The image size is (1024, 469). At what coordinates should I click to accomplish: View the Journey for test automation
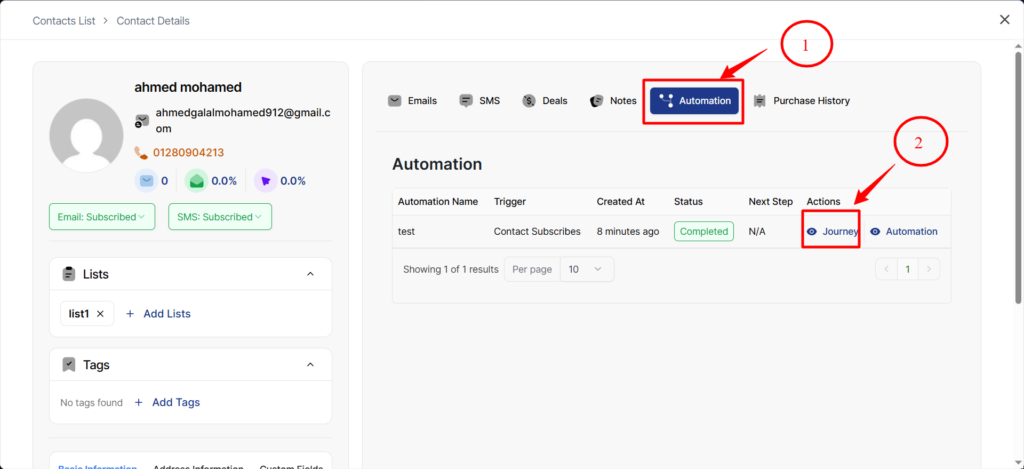tap(833, 231)
